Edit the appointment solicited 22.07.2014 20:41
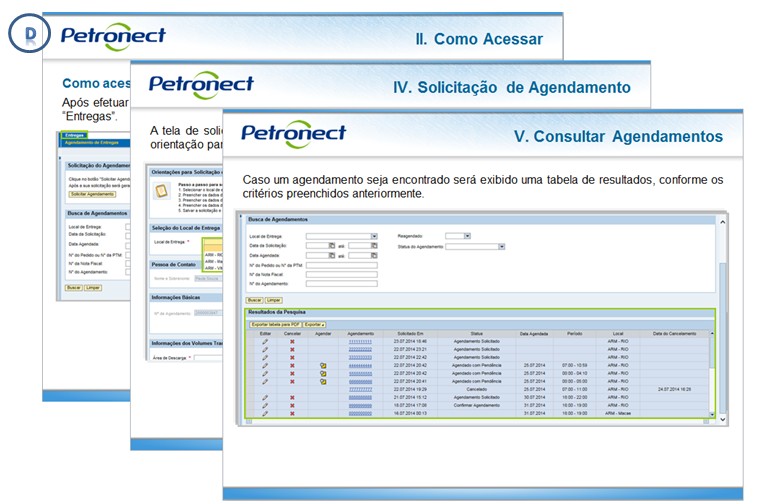This screenshot has height=504, width=762. click(265, 382)
